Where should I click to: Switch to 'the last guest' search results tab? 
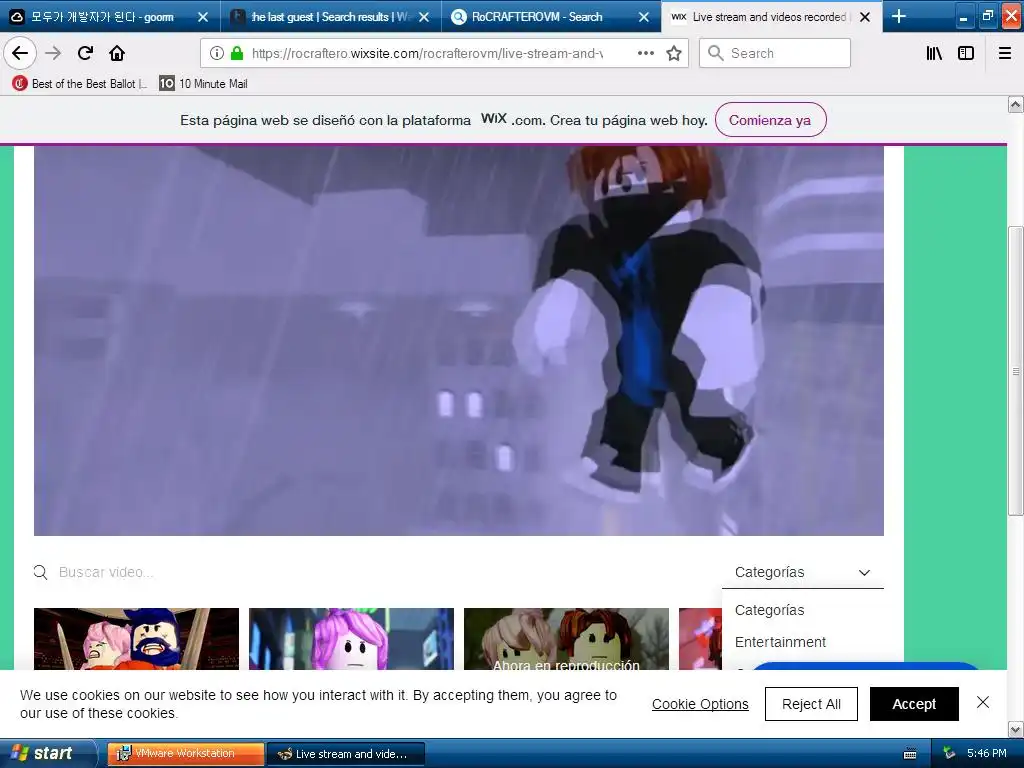pos(330,17)
